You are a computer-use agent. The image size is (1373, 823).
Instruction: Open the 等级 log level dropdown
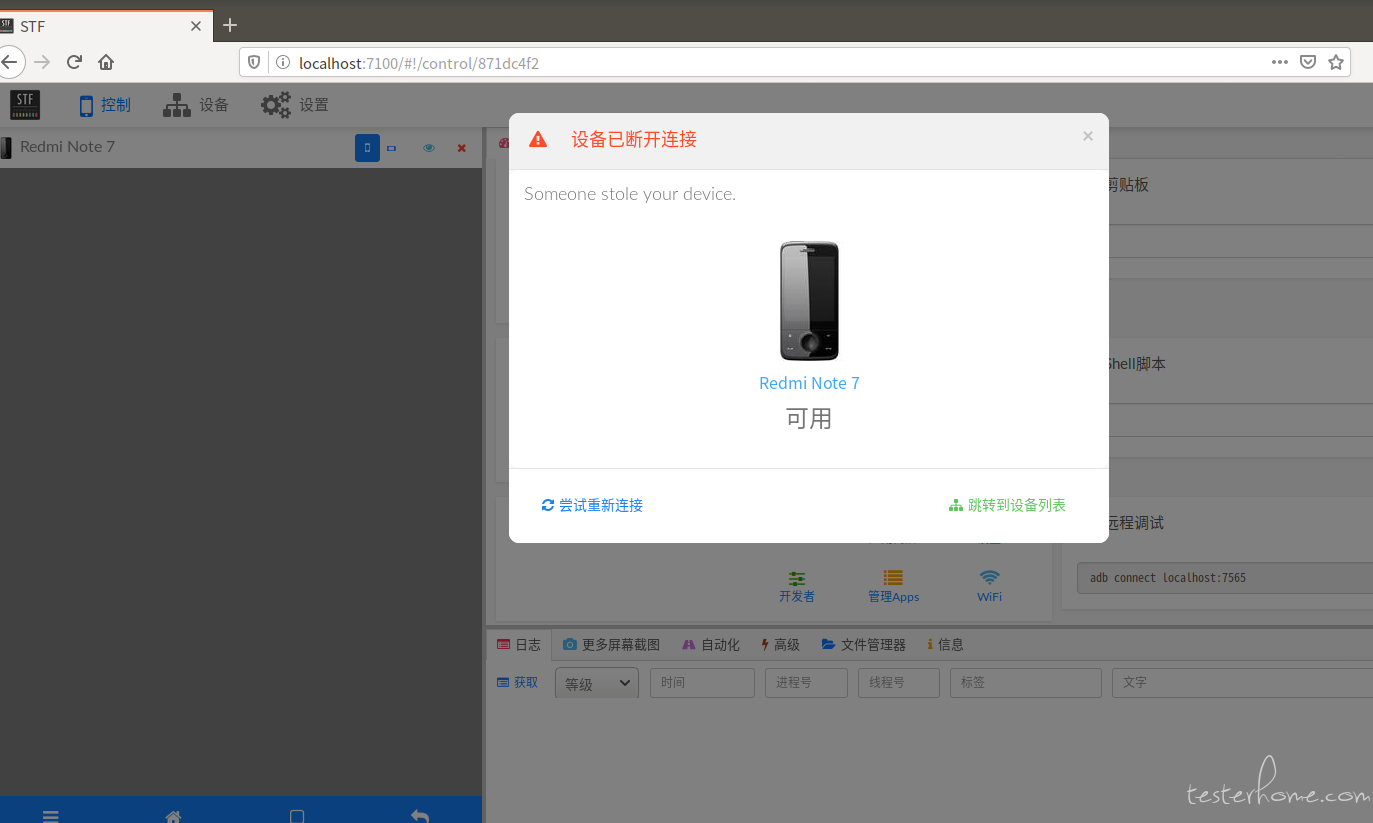[x=597, y=684]
